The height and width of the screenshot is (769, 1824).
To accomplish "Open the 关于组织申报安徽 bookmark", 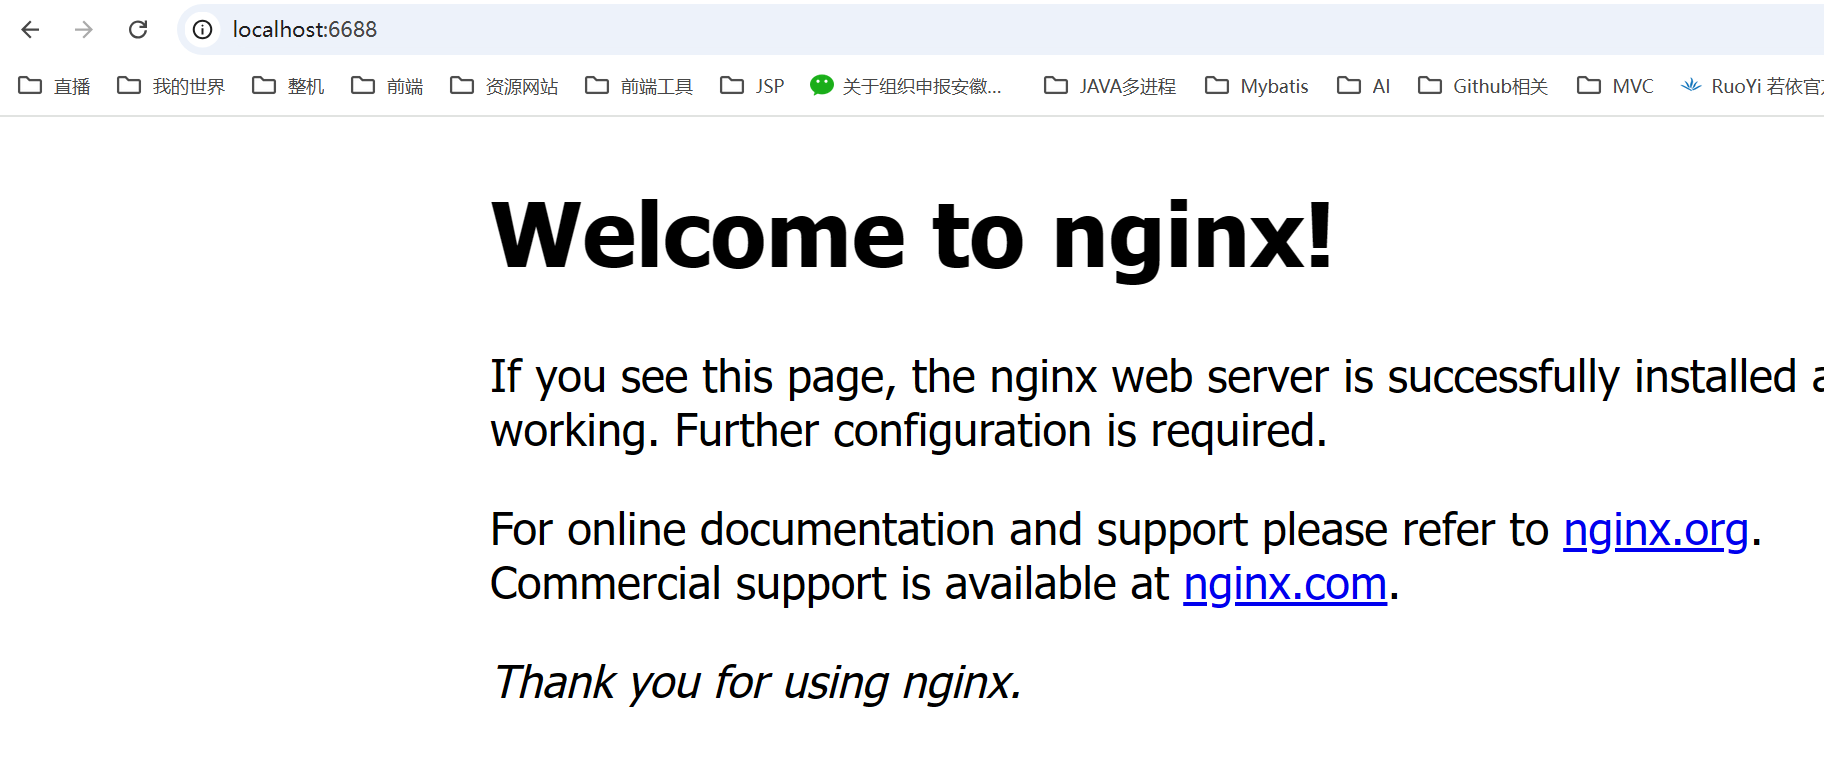I will (x=906, y=86).
